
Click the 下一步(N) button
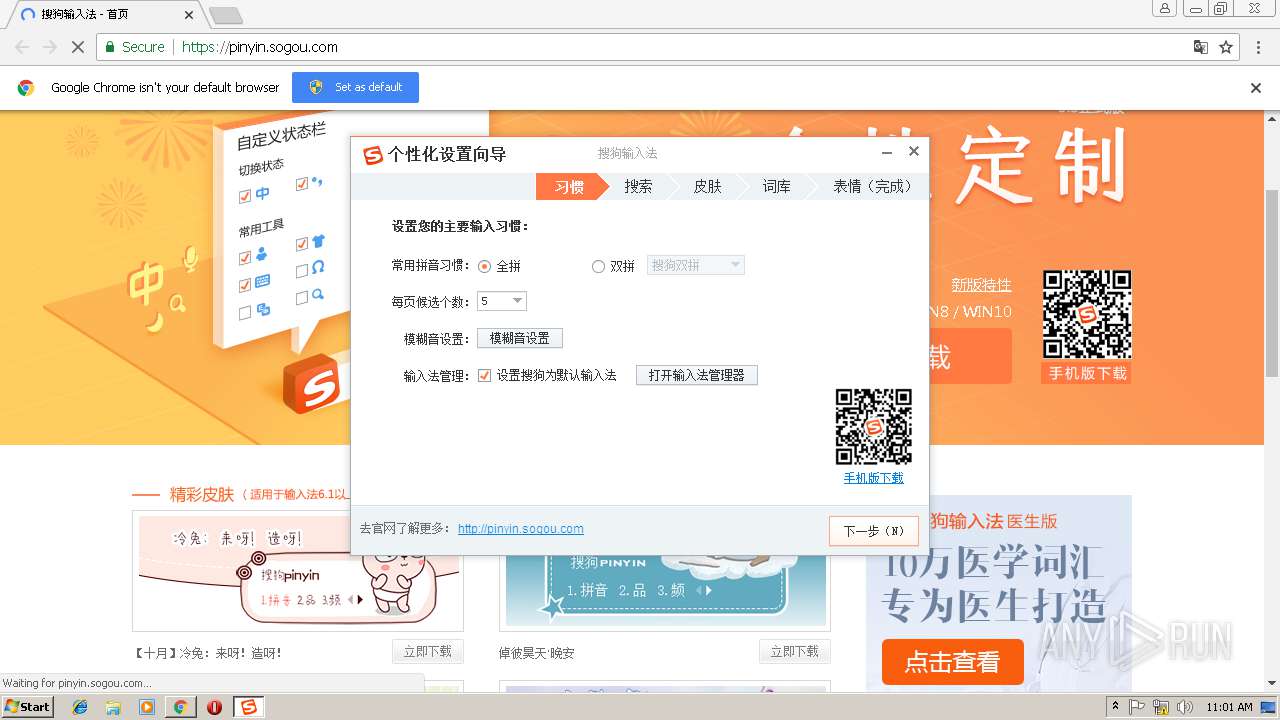click(x=873, y=531)
